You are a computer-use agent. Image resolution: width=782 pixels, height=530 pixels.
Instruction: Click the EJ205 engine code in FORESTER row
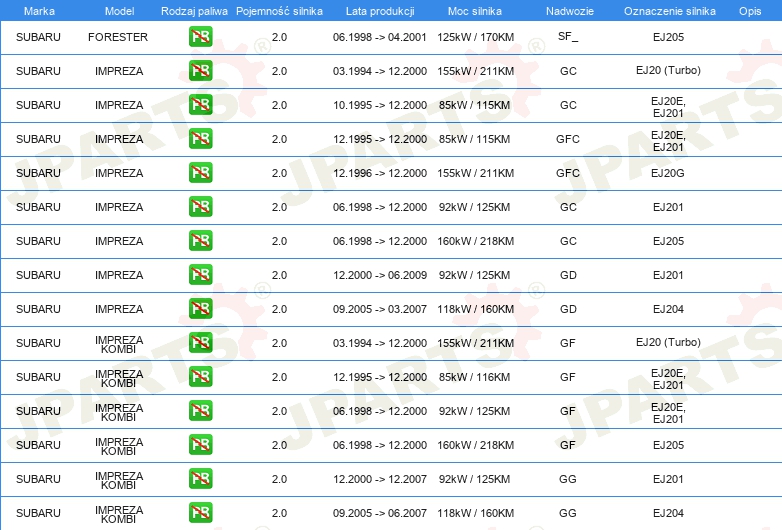pyautogui.click(x=668, y=37)
